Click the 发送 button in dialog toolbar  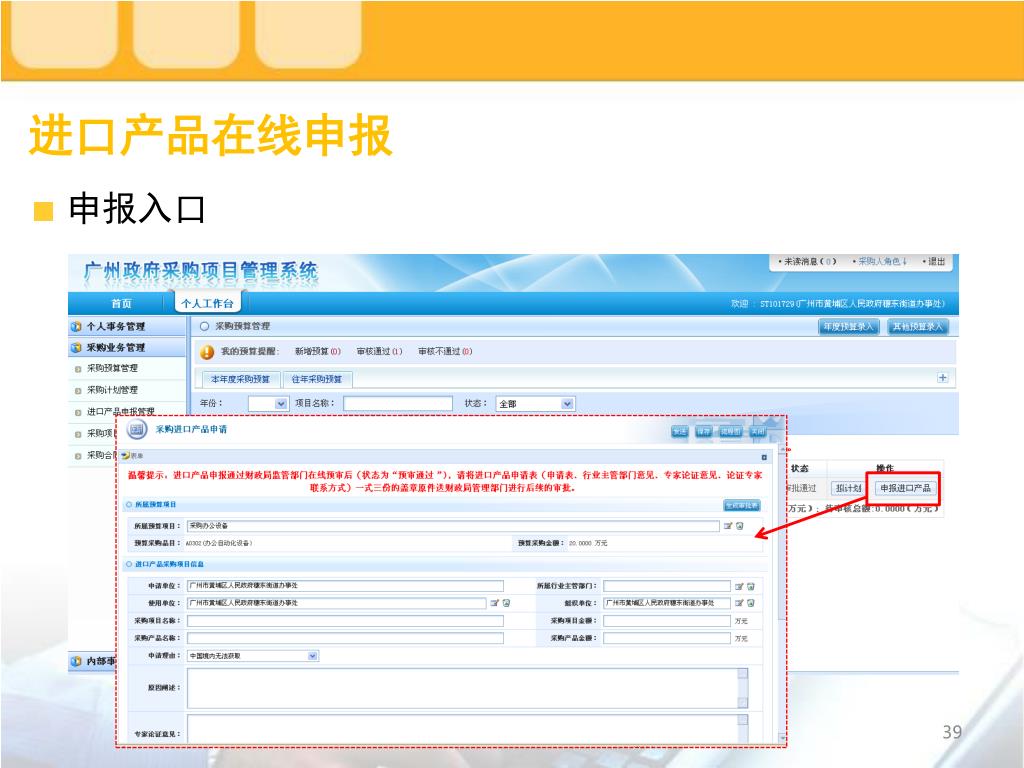pos(680,432)
